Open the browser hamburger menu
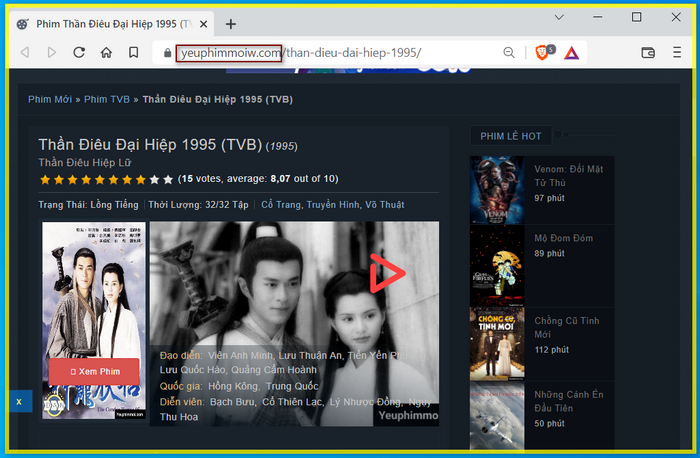The height and width of the screenshot is (458, 700). tap(677, 53)
